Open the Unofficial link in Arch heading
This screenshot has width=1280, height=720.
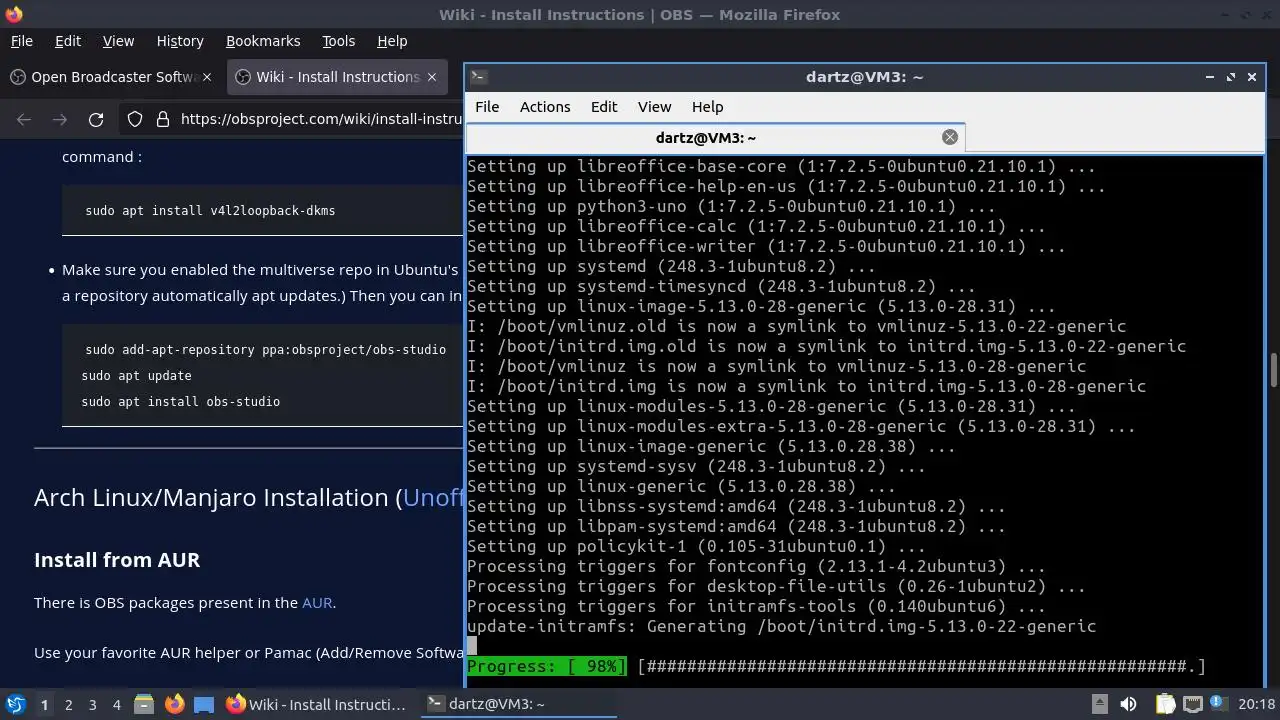[x=433, y=497]
